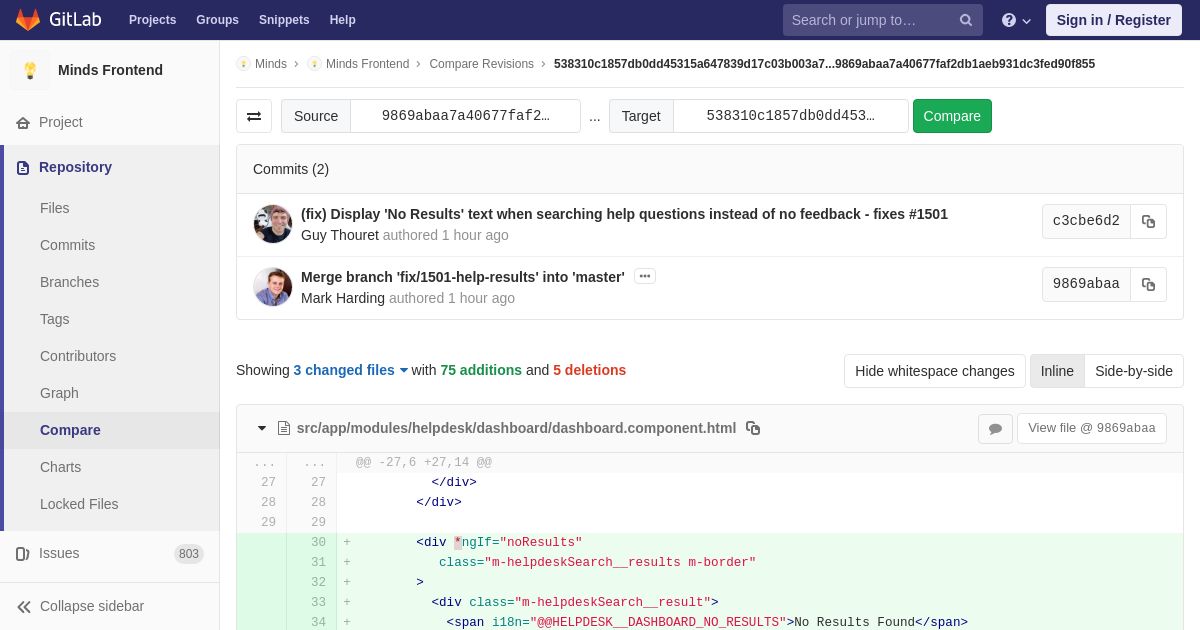Click Mark Harding's avatar
This screenshot has height=630, width=1200.
pos(273,287)
